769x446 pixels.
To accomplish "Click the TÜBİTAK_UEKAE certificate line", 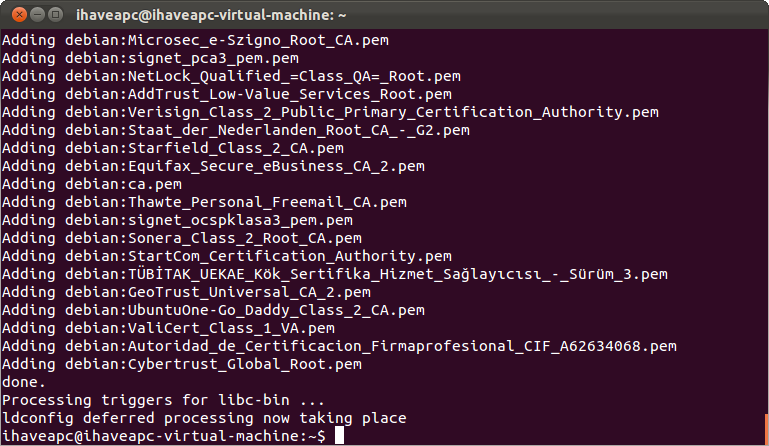I will (x=334, y=274).
